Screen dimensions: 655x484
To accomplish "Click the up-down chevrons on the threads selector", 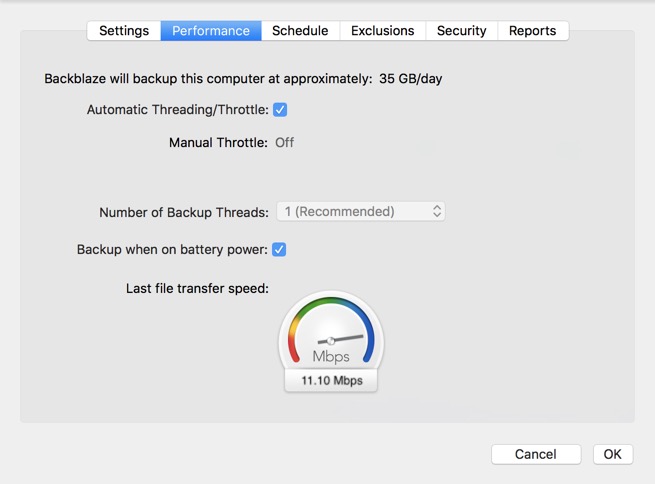I will [437, 211].
